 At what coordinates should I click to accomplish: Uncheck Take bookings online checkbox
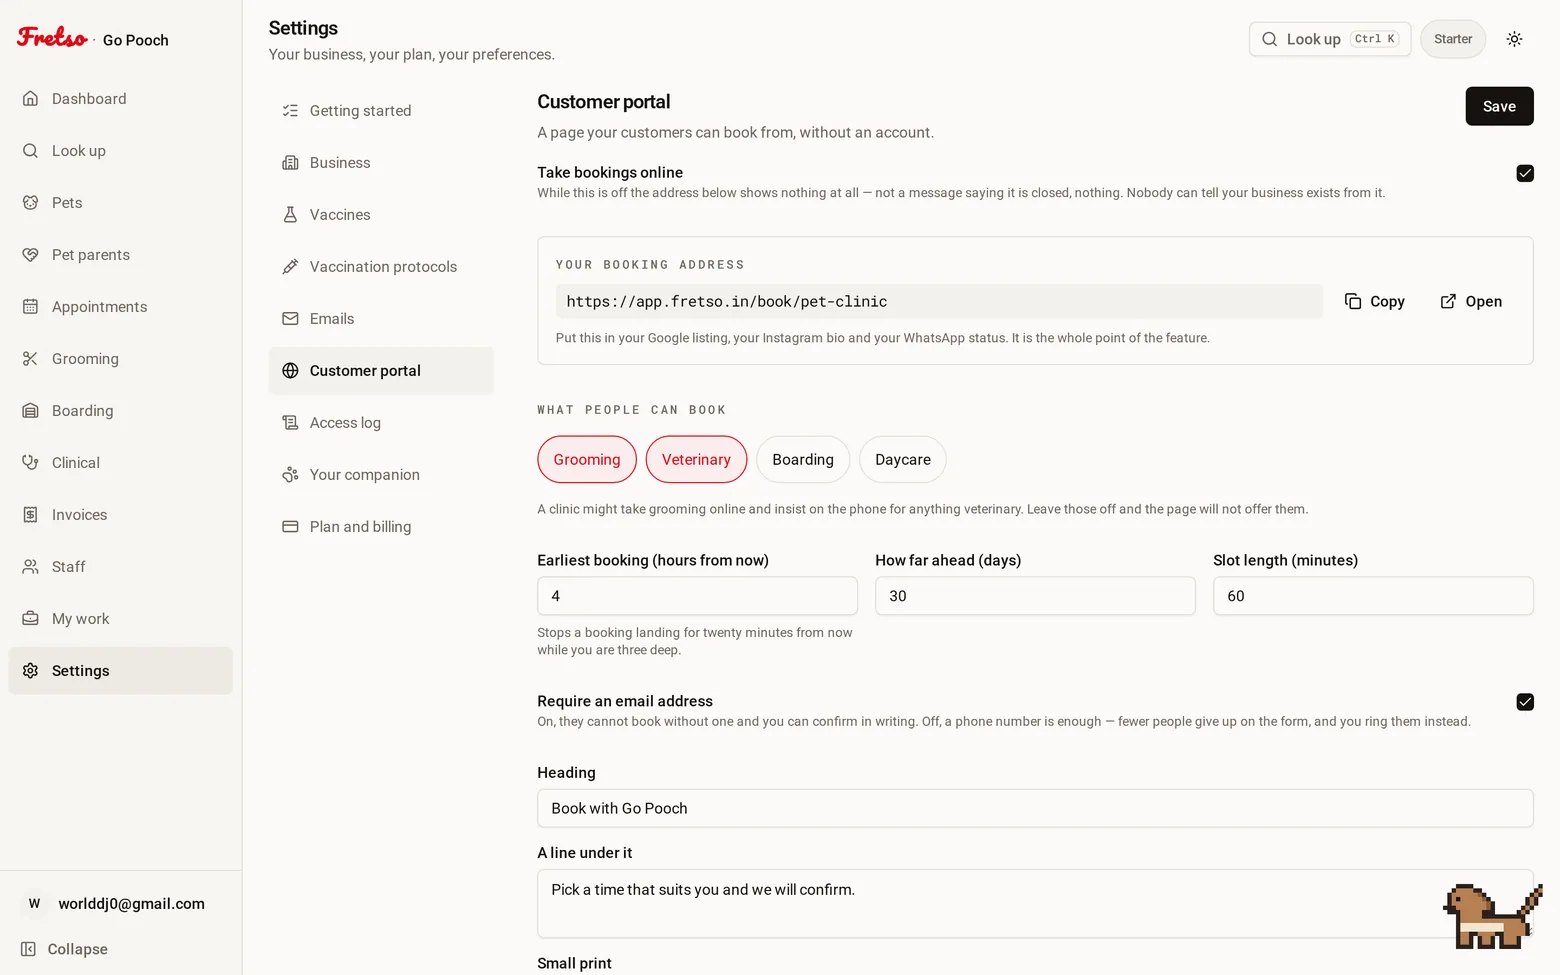(x=1525, y=173)
